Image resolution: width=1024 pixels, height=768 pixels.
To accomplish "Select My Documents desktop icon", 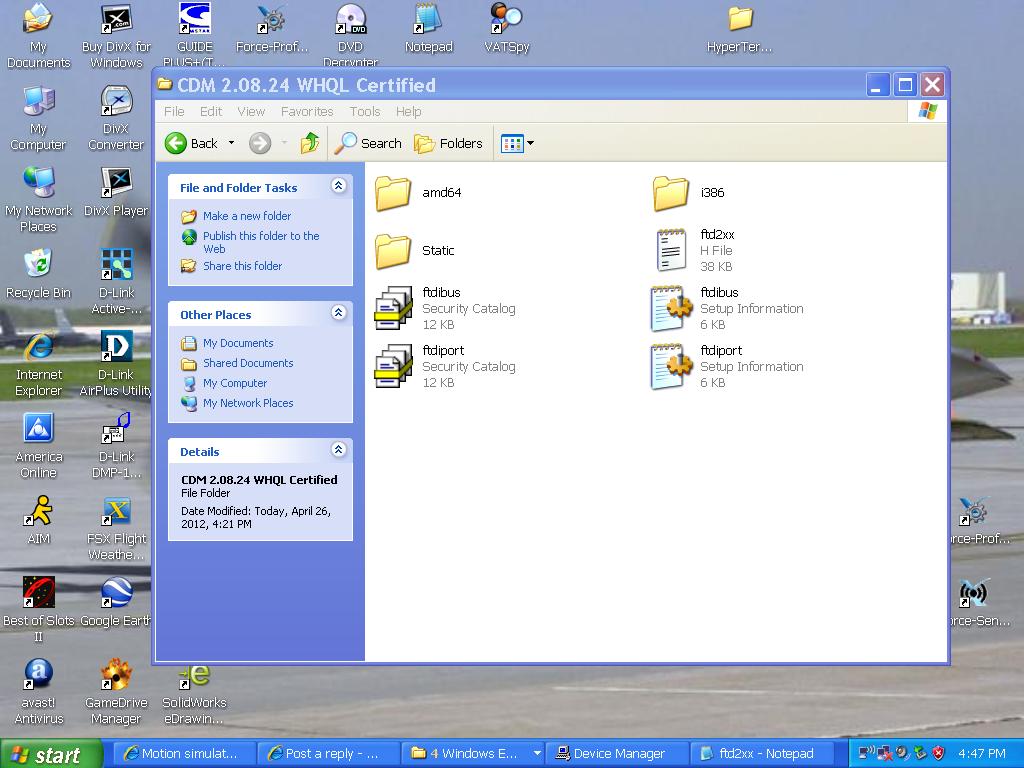I will pyautogui.click(x=38, y=36).
